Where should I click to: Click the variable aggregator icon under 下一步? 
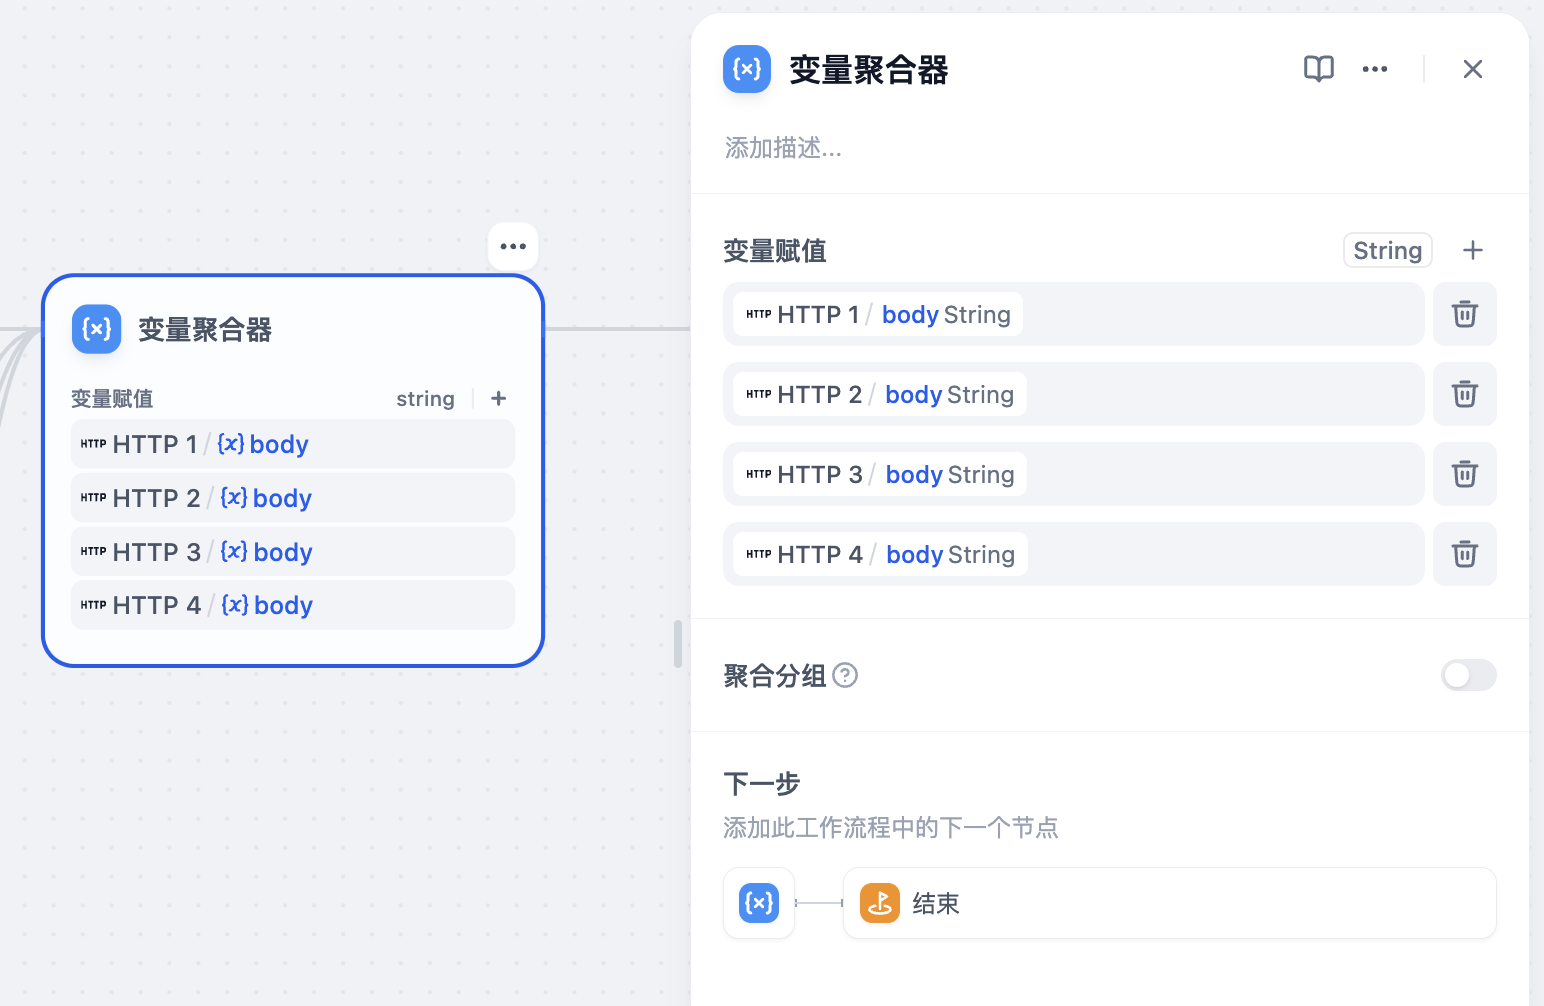758,903
